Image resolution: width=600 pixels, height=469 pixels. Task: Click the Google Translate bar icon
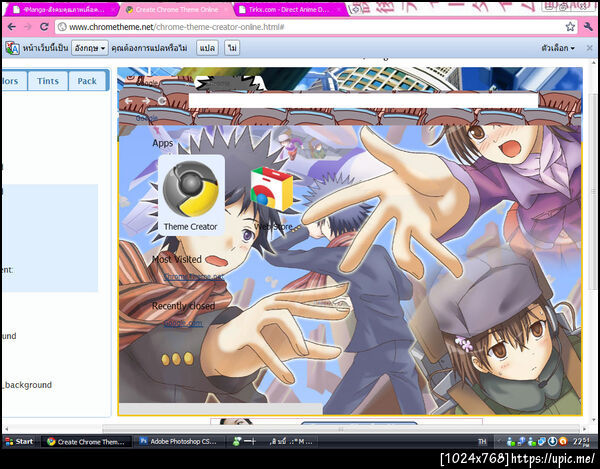click(12, 48)
